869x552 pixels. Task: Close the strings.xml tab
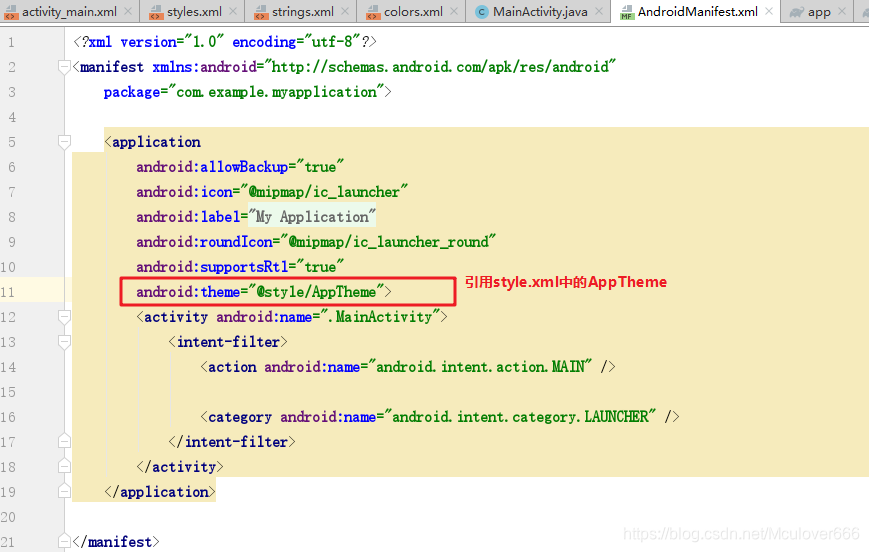345,11
